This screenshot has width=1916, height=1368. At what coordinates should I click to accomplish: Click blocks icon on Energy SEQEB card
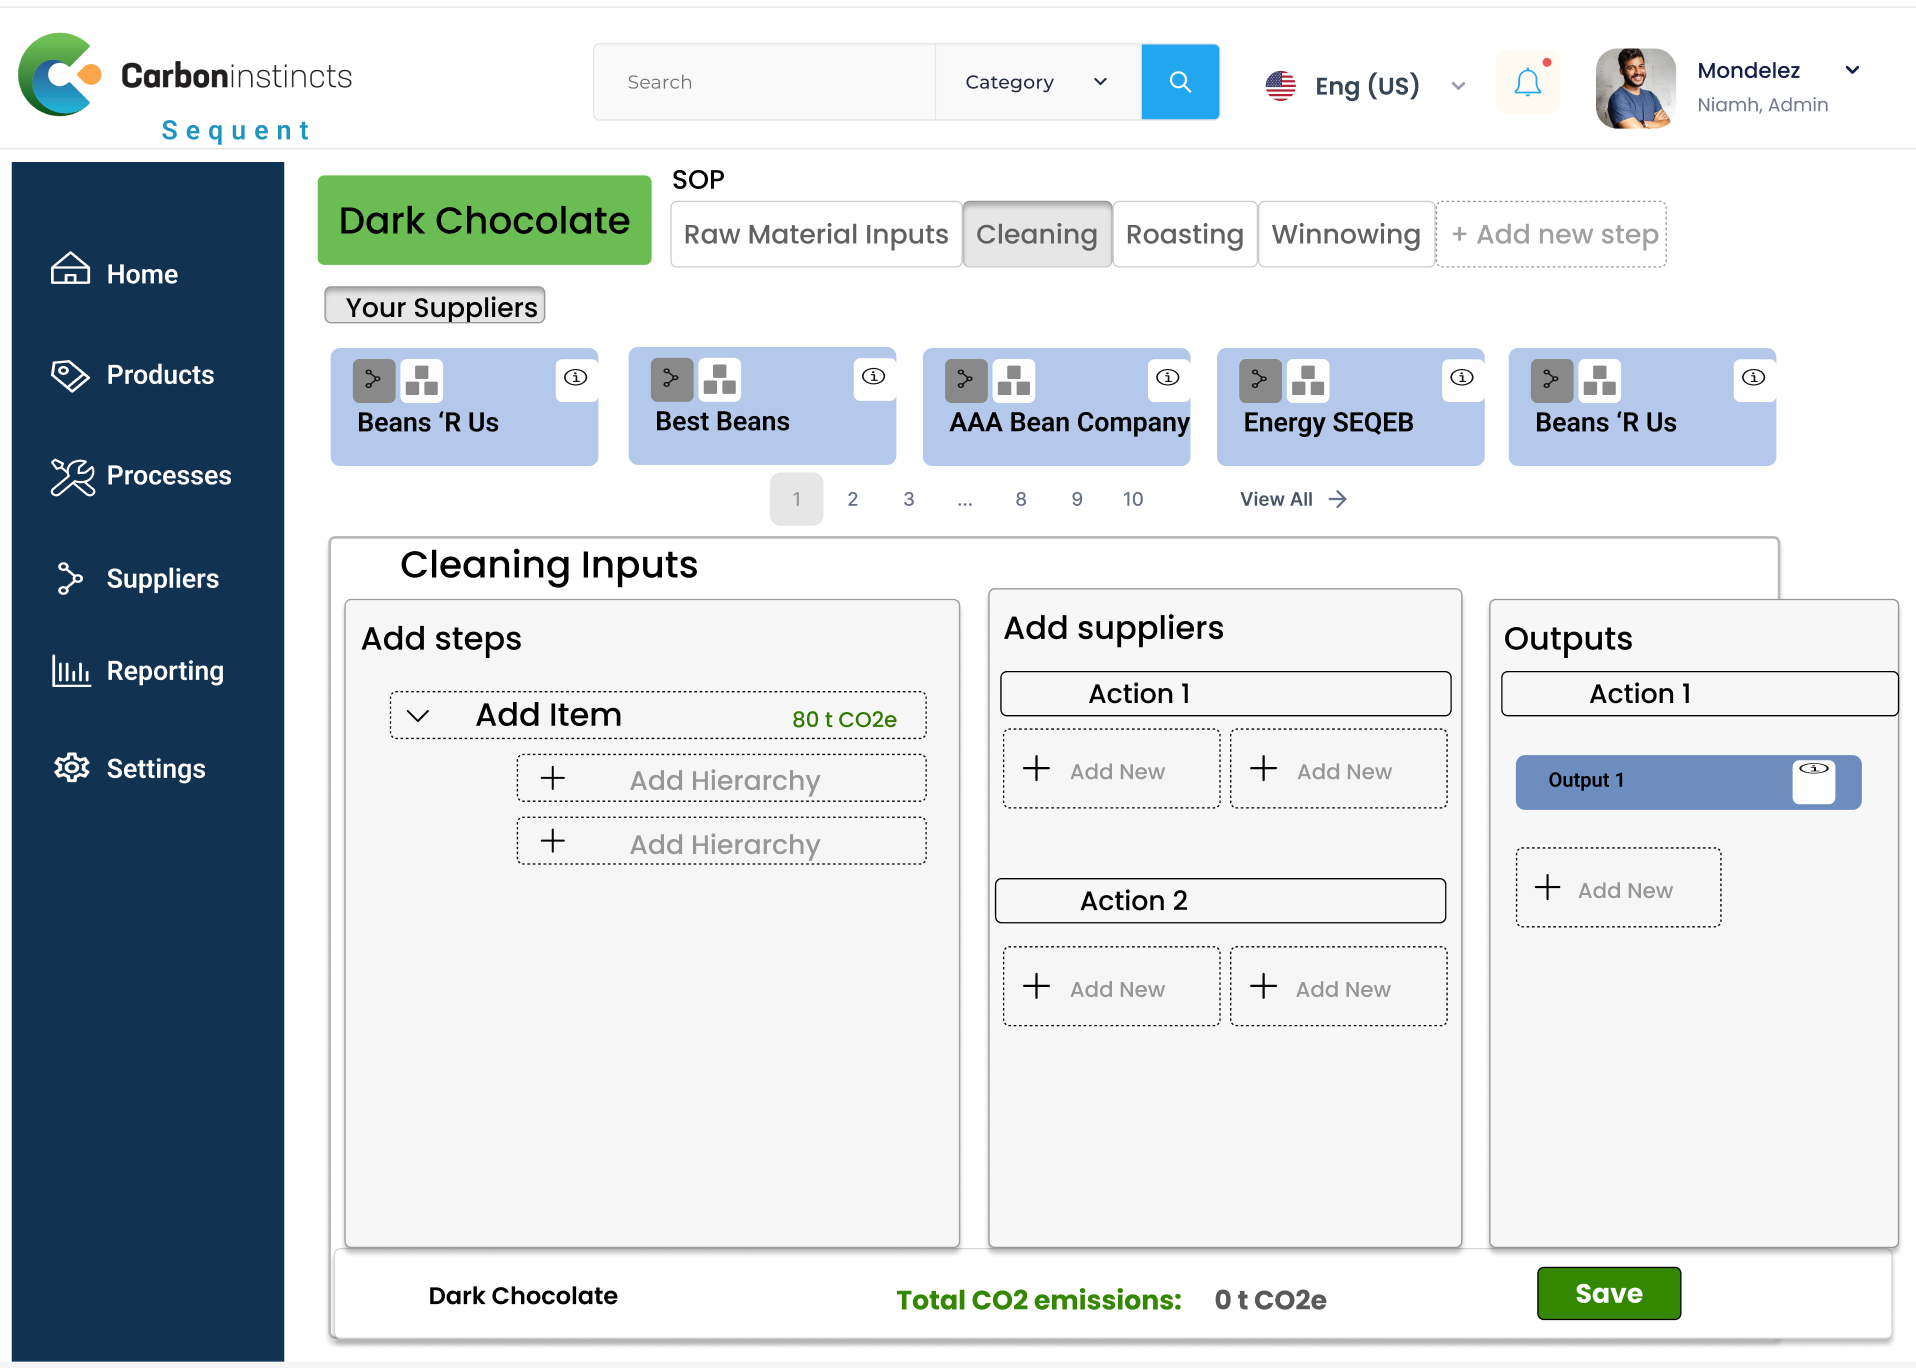coord(1307,381)
